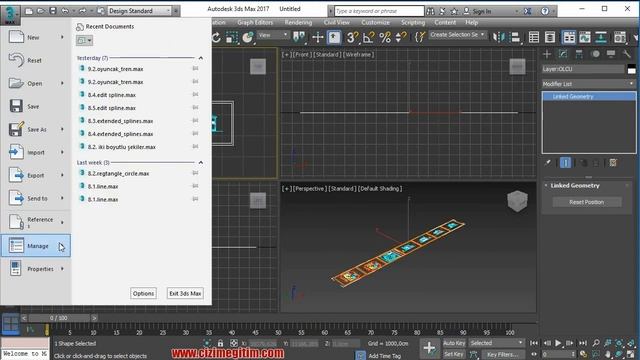The image size is (640, 360).
Task: Toggle Percent Snap
Action: [385, 38]
